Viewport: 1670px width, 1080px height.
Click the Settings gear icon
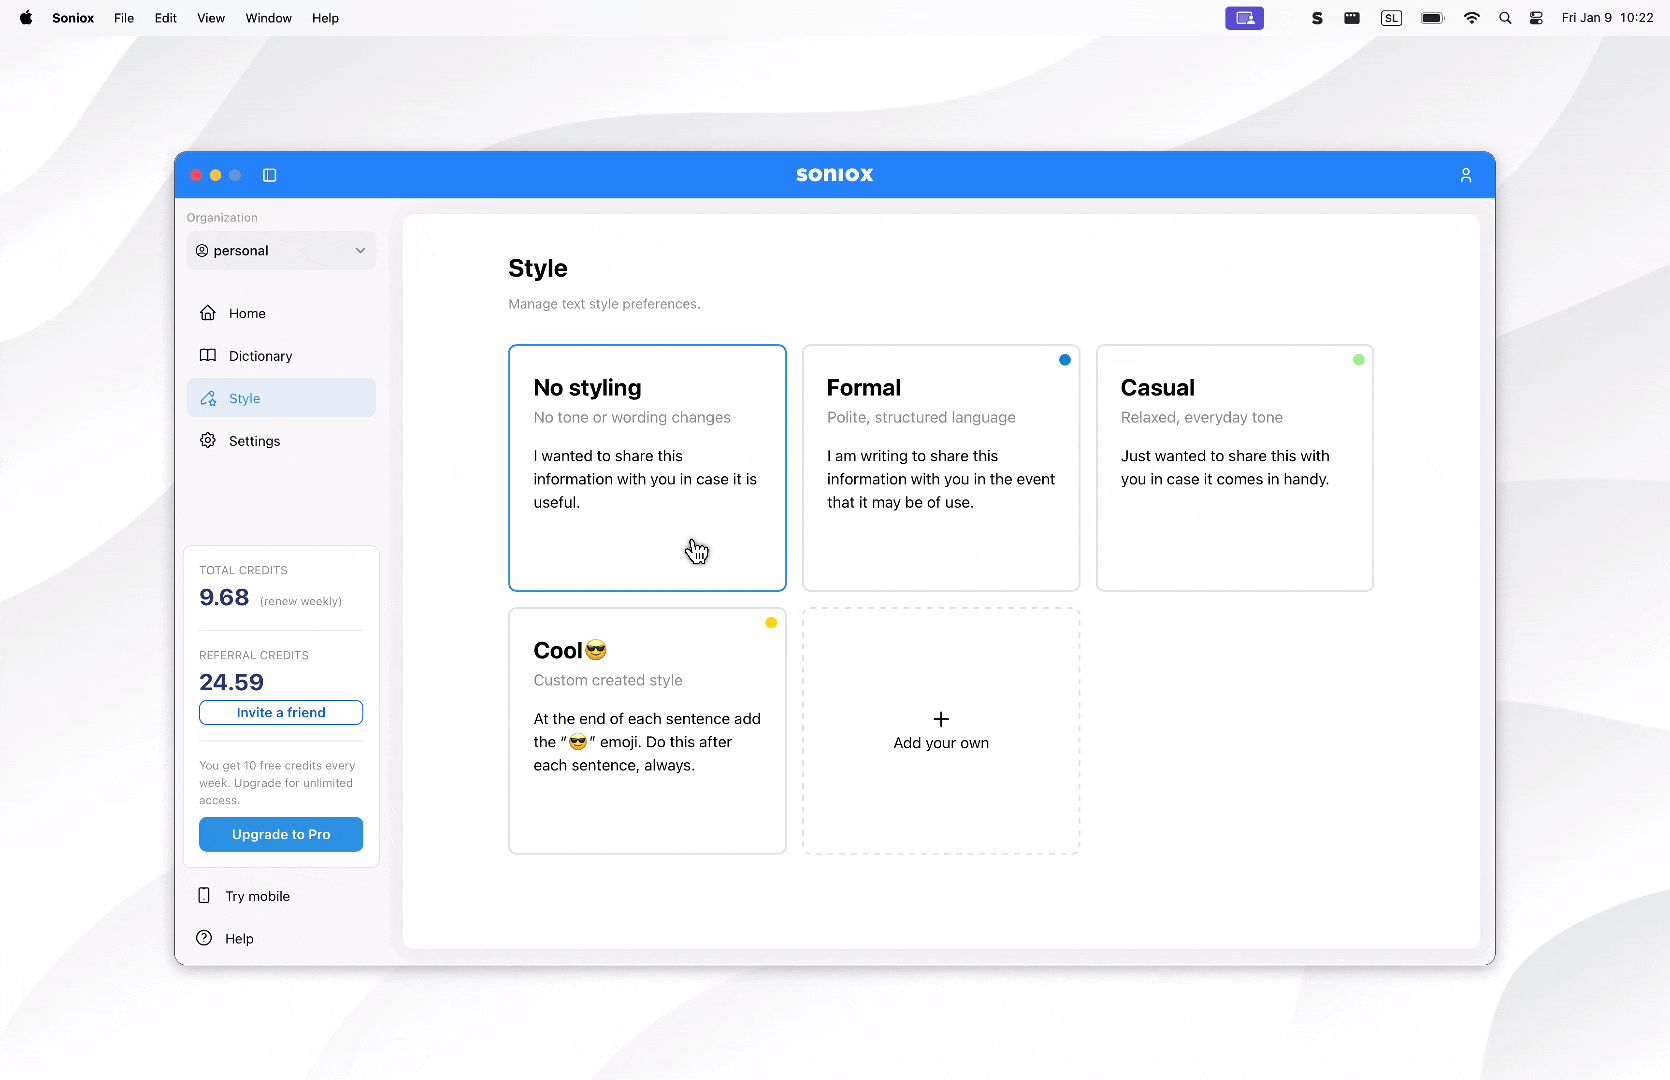208,441
